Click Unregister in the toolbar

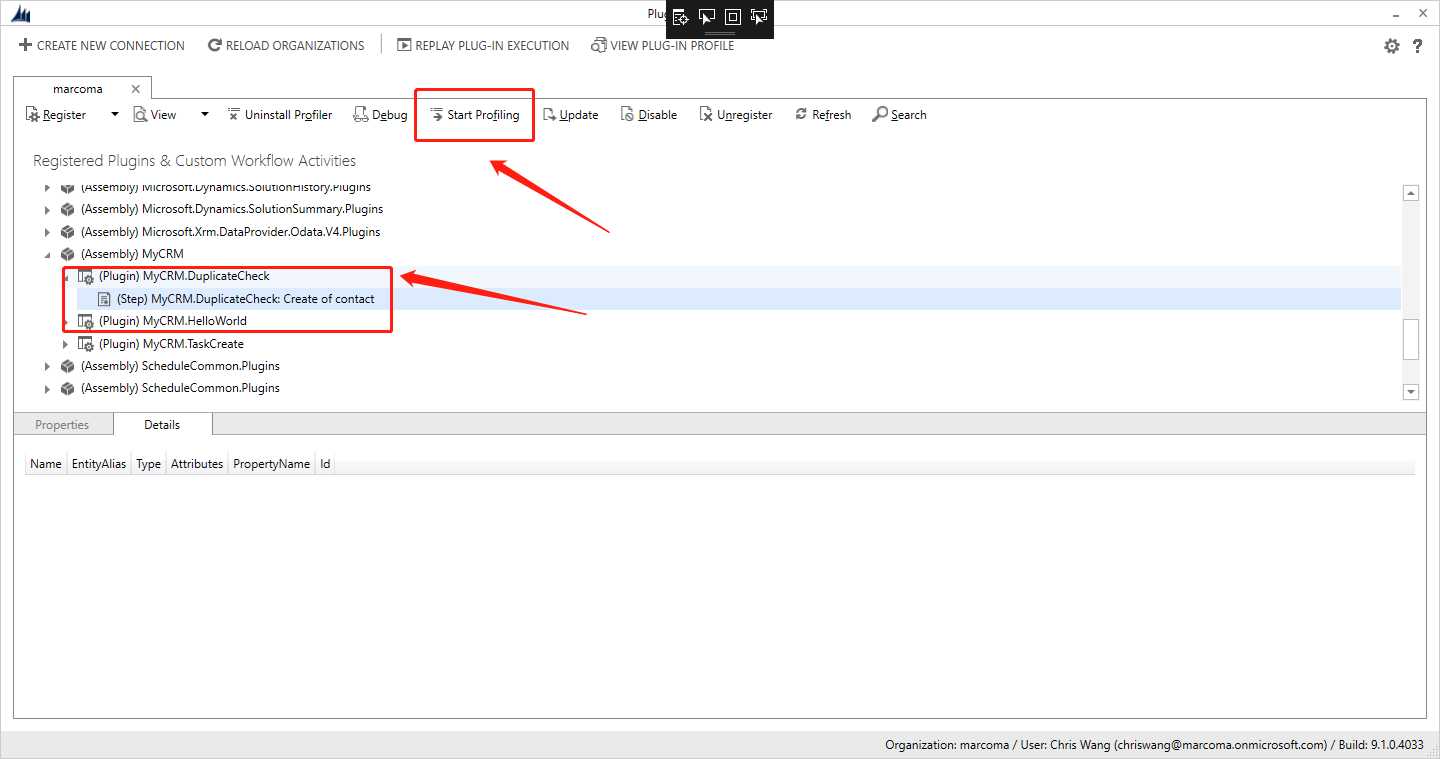(735, 115)
